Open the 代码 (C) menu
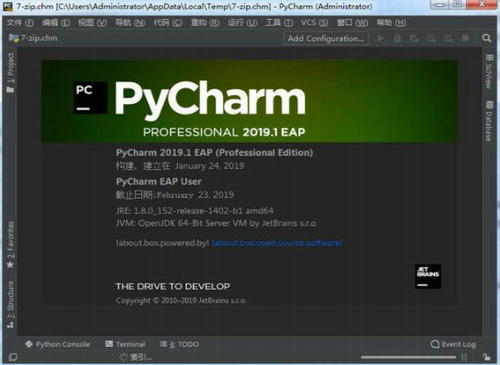500x365 pixels. pyautogui.click(x=168, y=23)
